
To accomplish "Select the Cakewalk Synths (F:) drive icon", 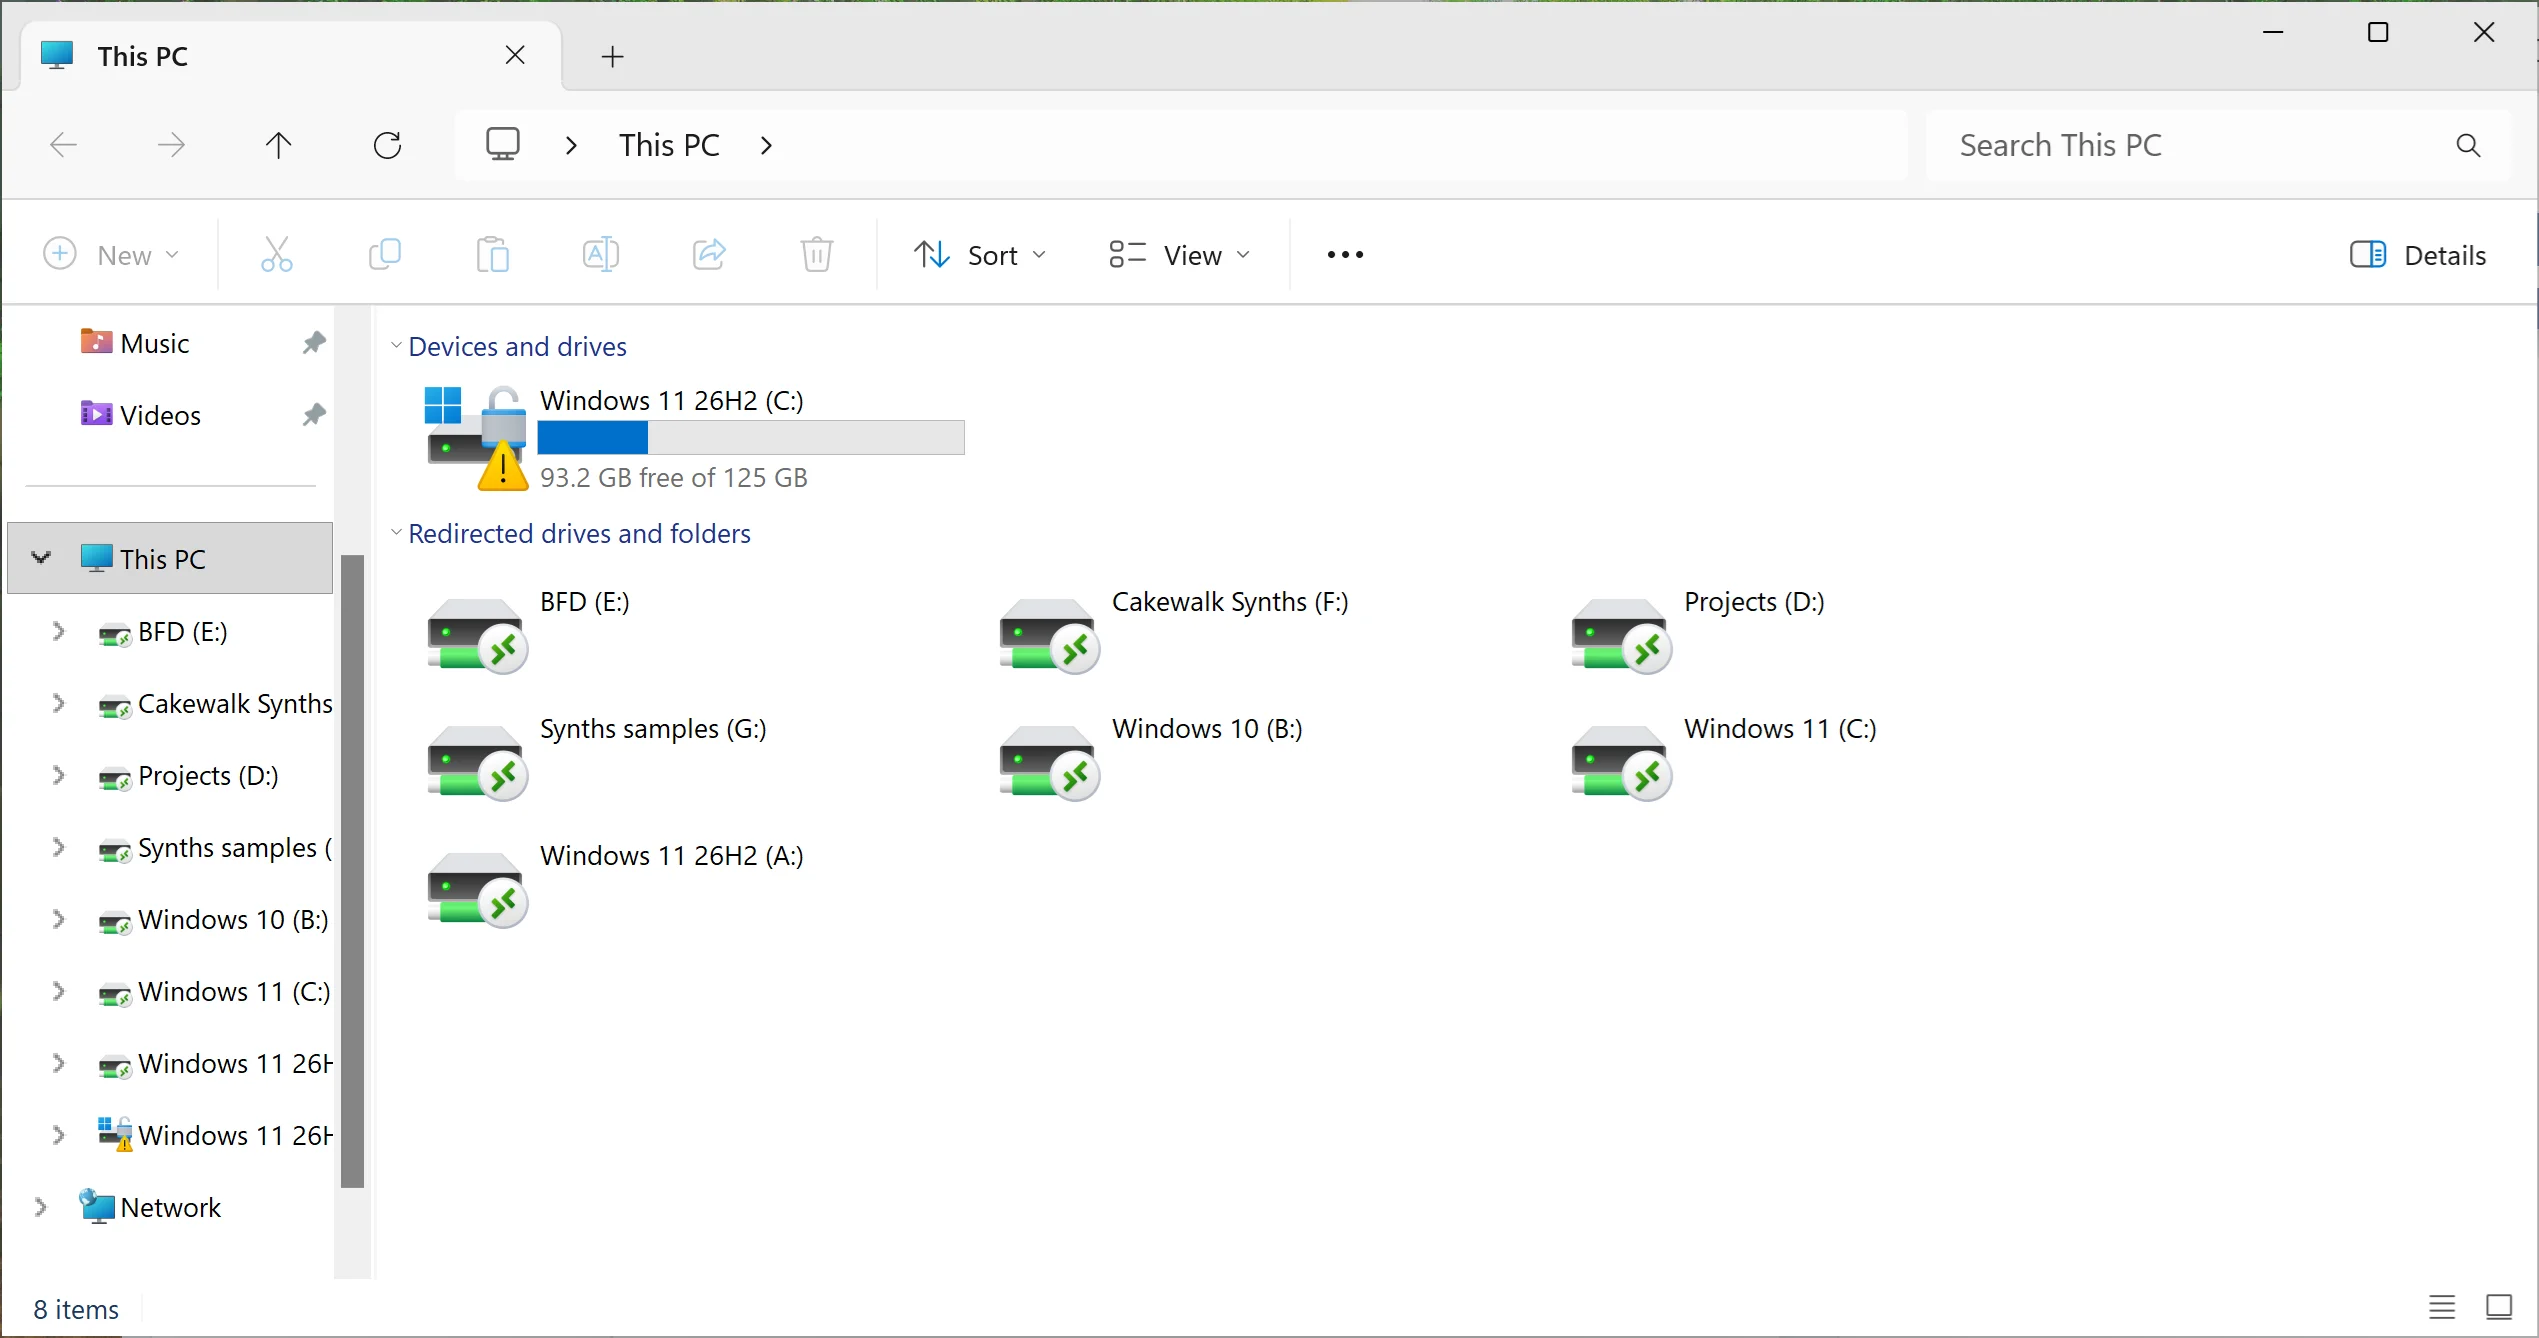I will click(1049, 635).
